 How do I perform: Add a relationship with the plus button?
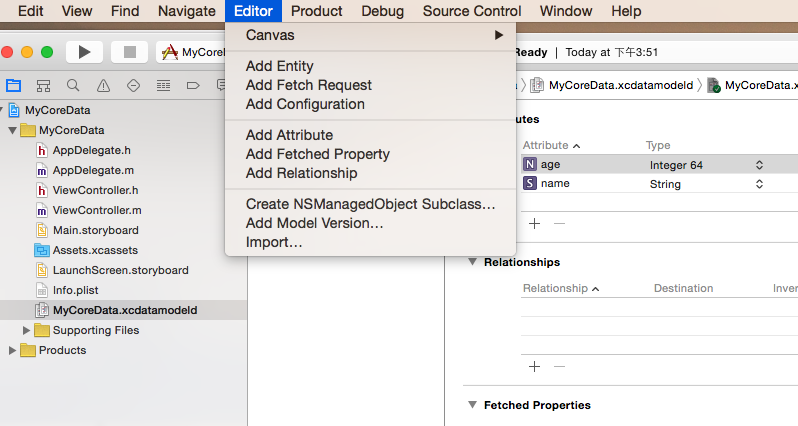click(x=534, y=366)
